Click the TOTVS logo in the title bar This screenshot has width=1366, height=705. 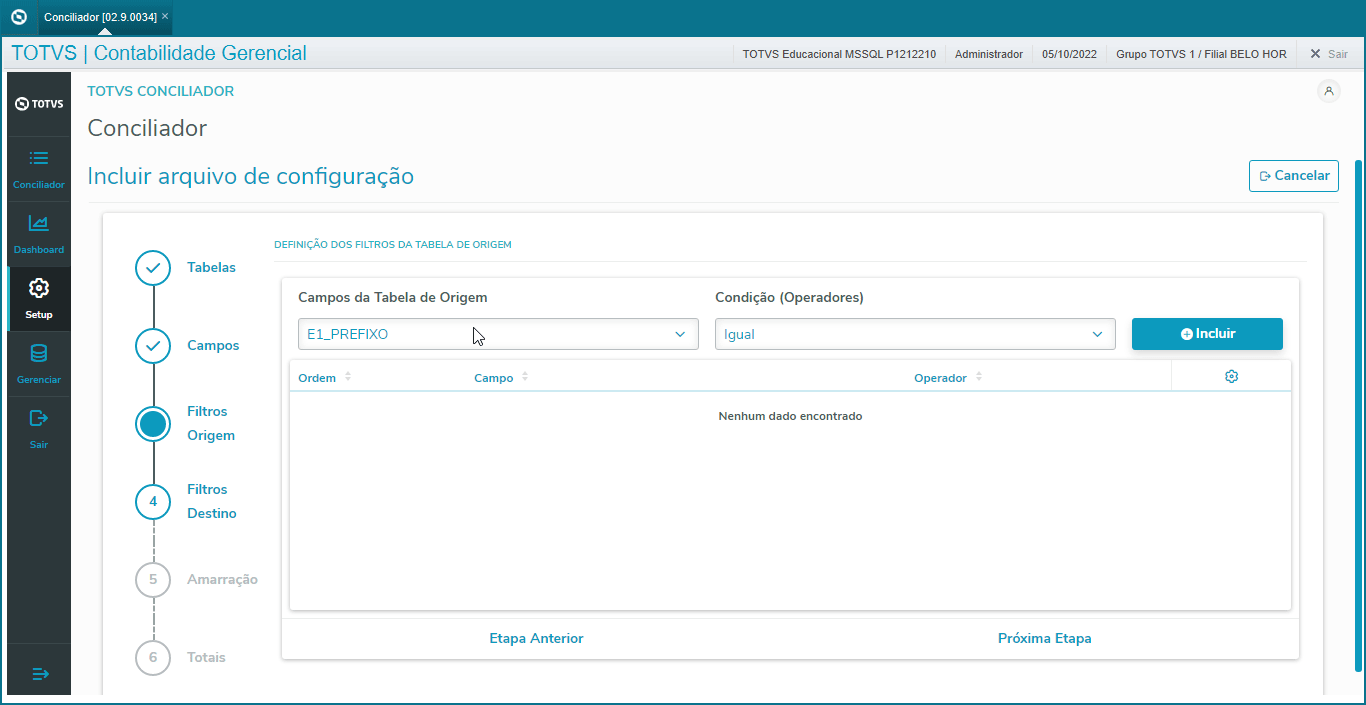18,17
